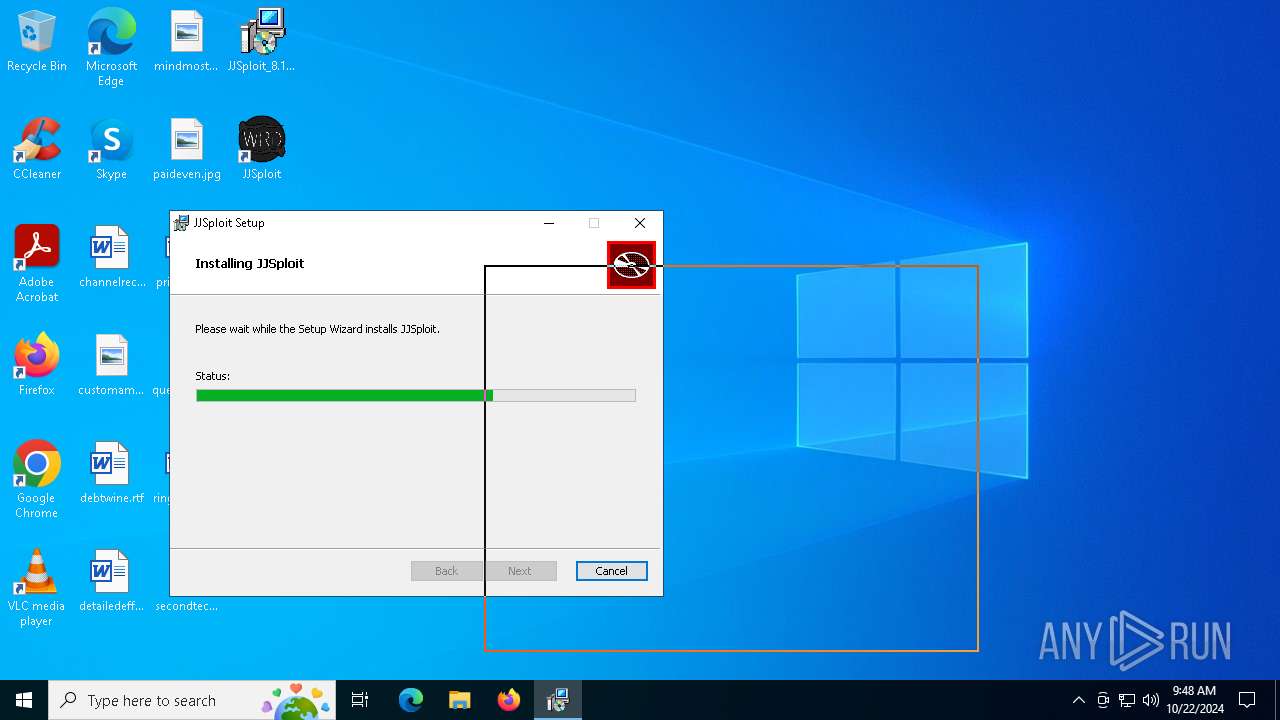This screenshot has width=1280, height=720.
Task: Click the Cancel button in JJSploit Setup
Action: (x=611, y=571)
